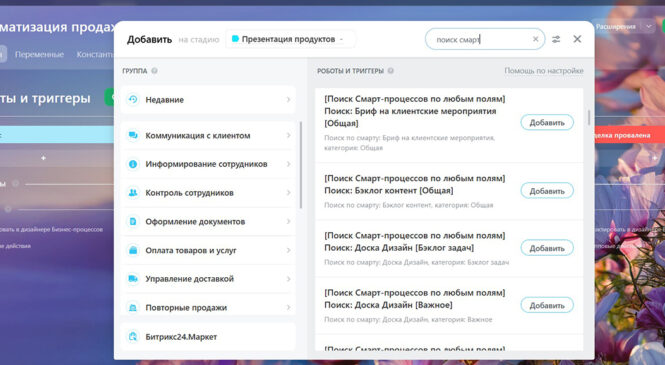Image resolution: width=665 pixels, height=365 pixels.
Task: Click the plus icon on the background stage row
Action: 43,158
